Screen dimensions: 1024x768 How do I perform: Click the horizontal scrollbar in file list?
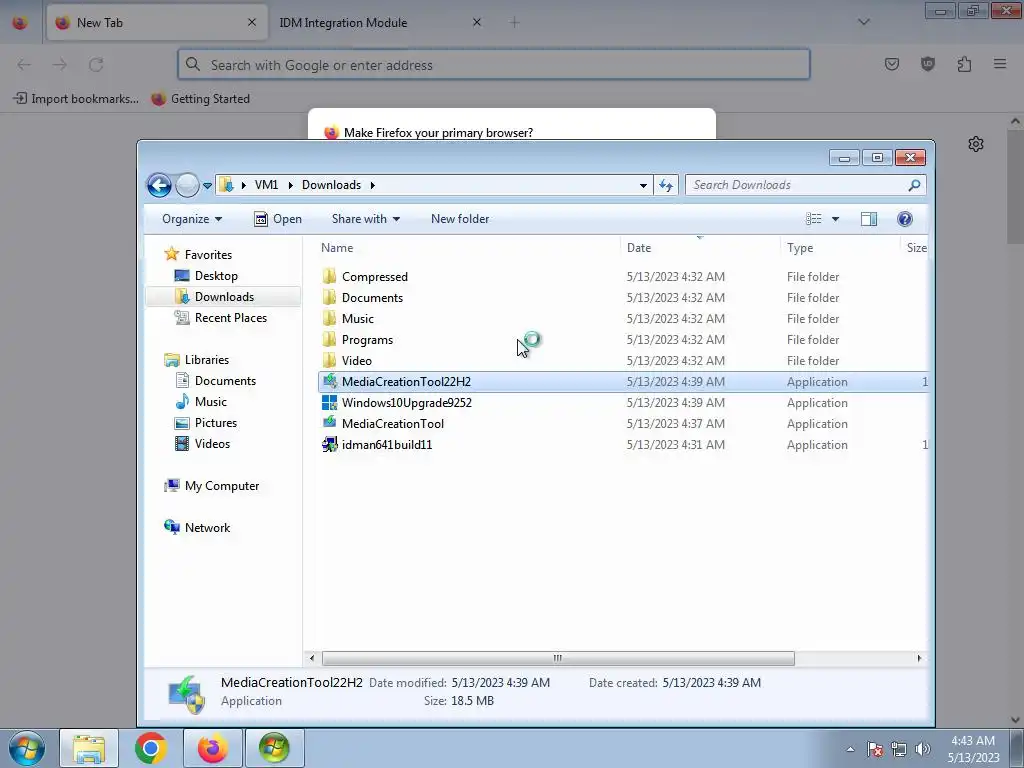[558, 658]
